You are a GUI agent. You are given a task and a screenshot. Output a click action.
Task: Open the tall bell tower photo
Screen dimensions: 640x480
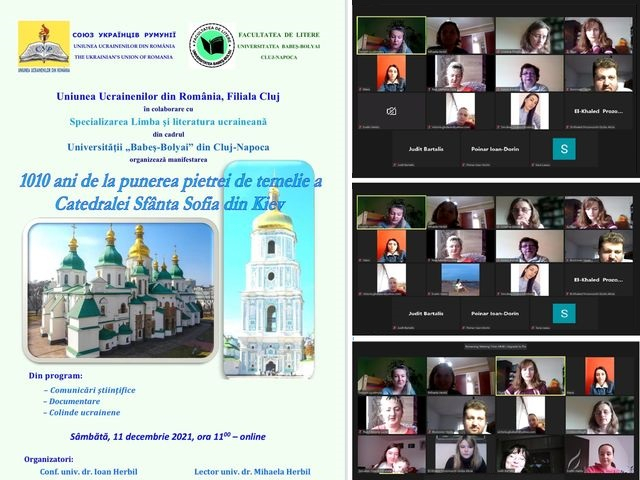coord(270,290)
